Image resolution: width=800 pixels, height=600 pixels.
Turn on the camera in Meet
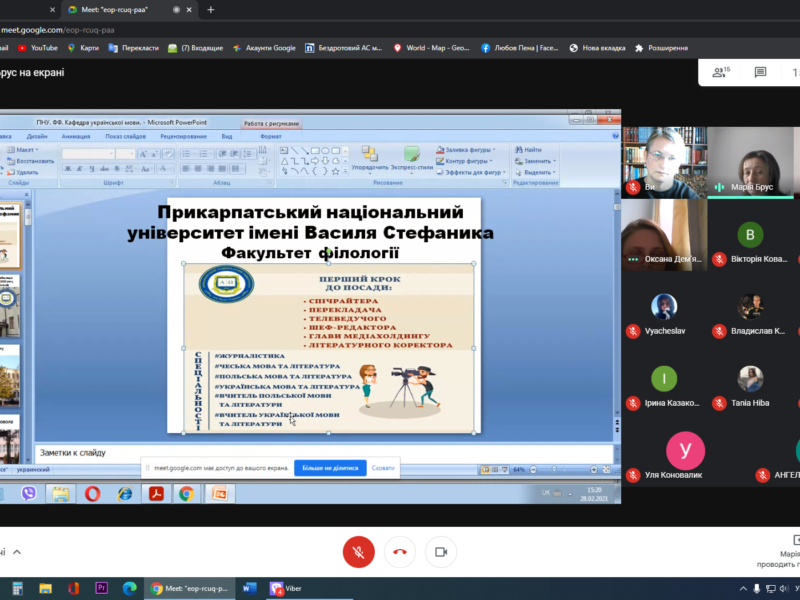tap(440, 552)
